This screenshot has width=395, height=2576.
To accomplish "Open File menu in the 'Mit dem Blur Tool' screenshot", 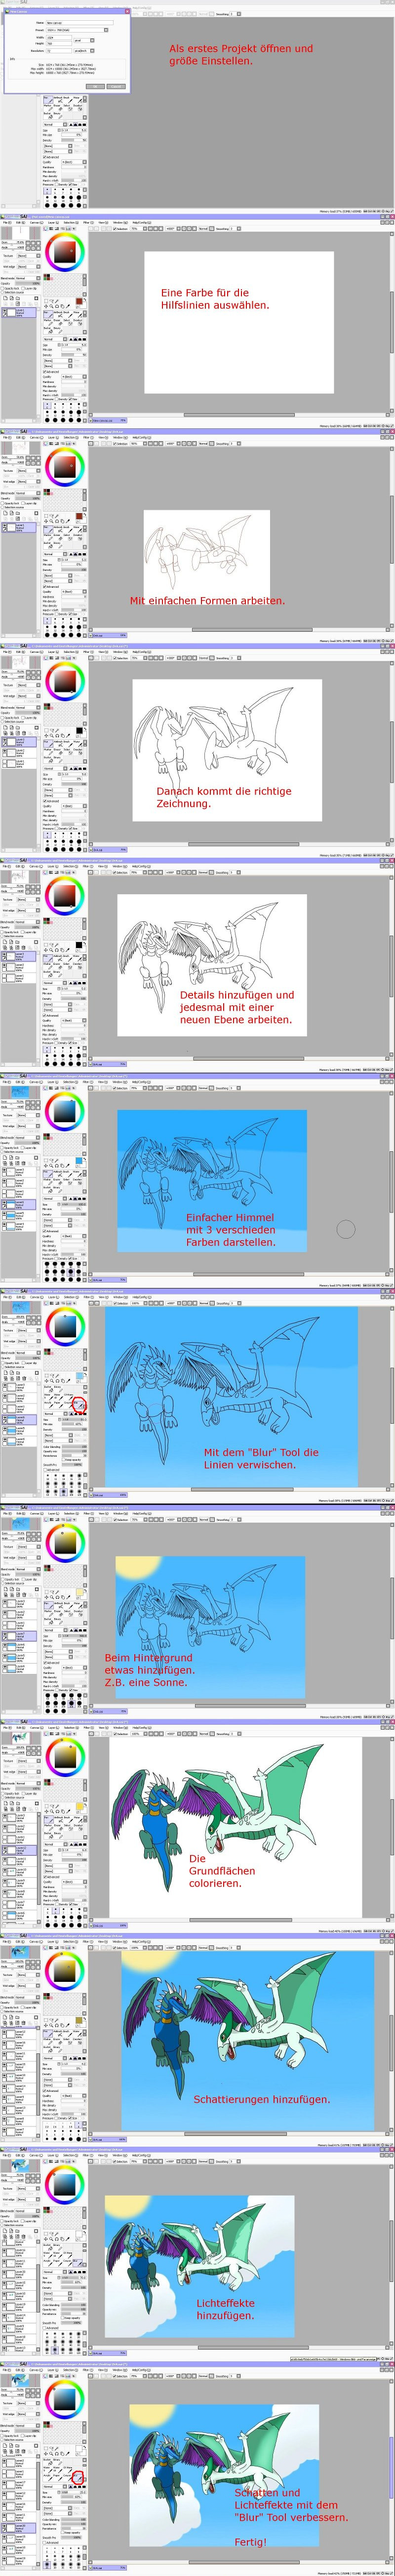I will point(7,1297).
